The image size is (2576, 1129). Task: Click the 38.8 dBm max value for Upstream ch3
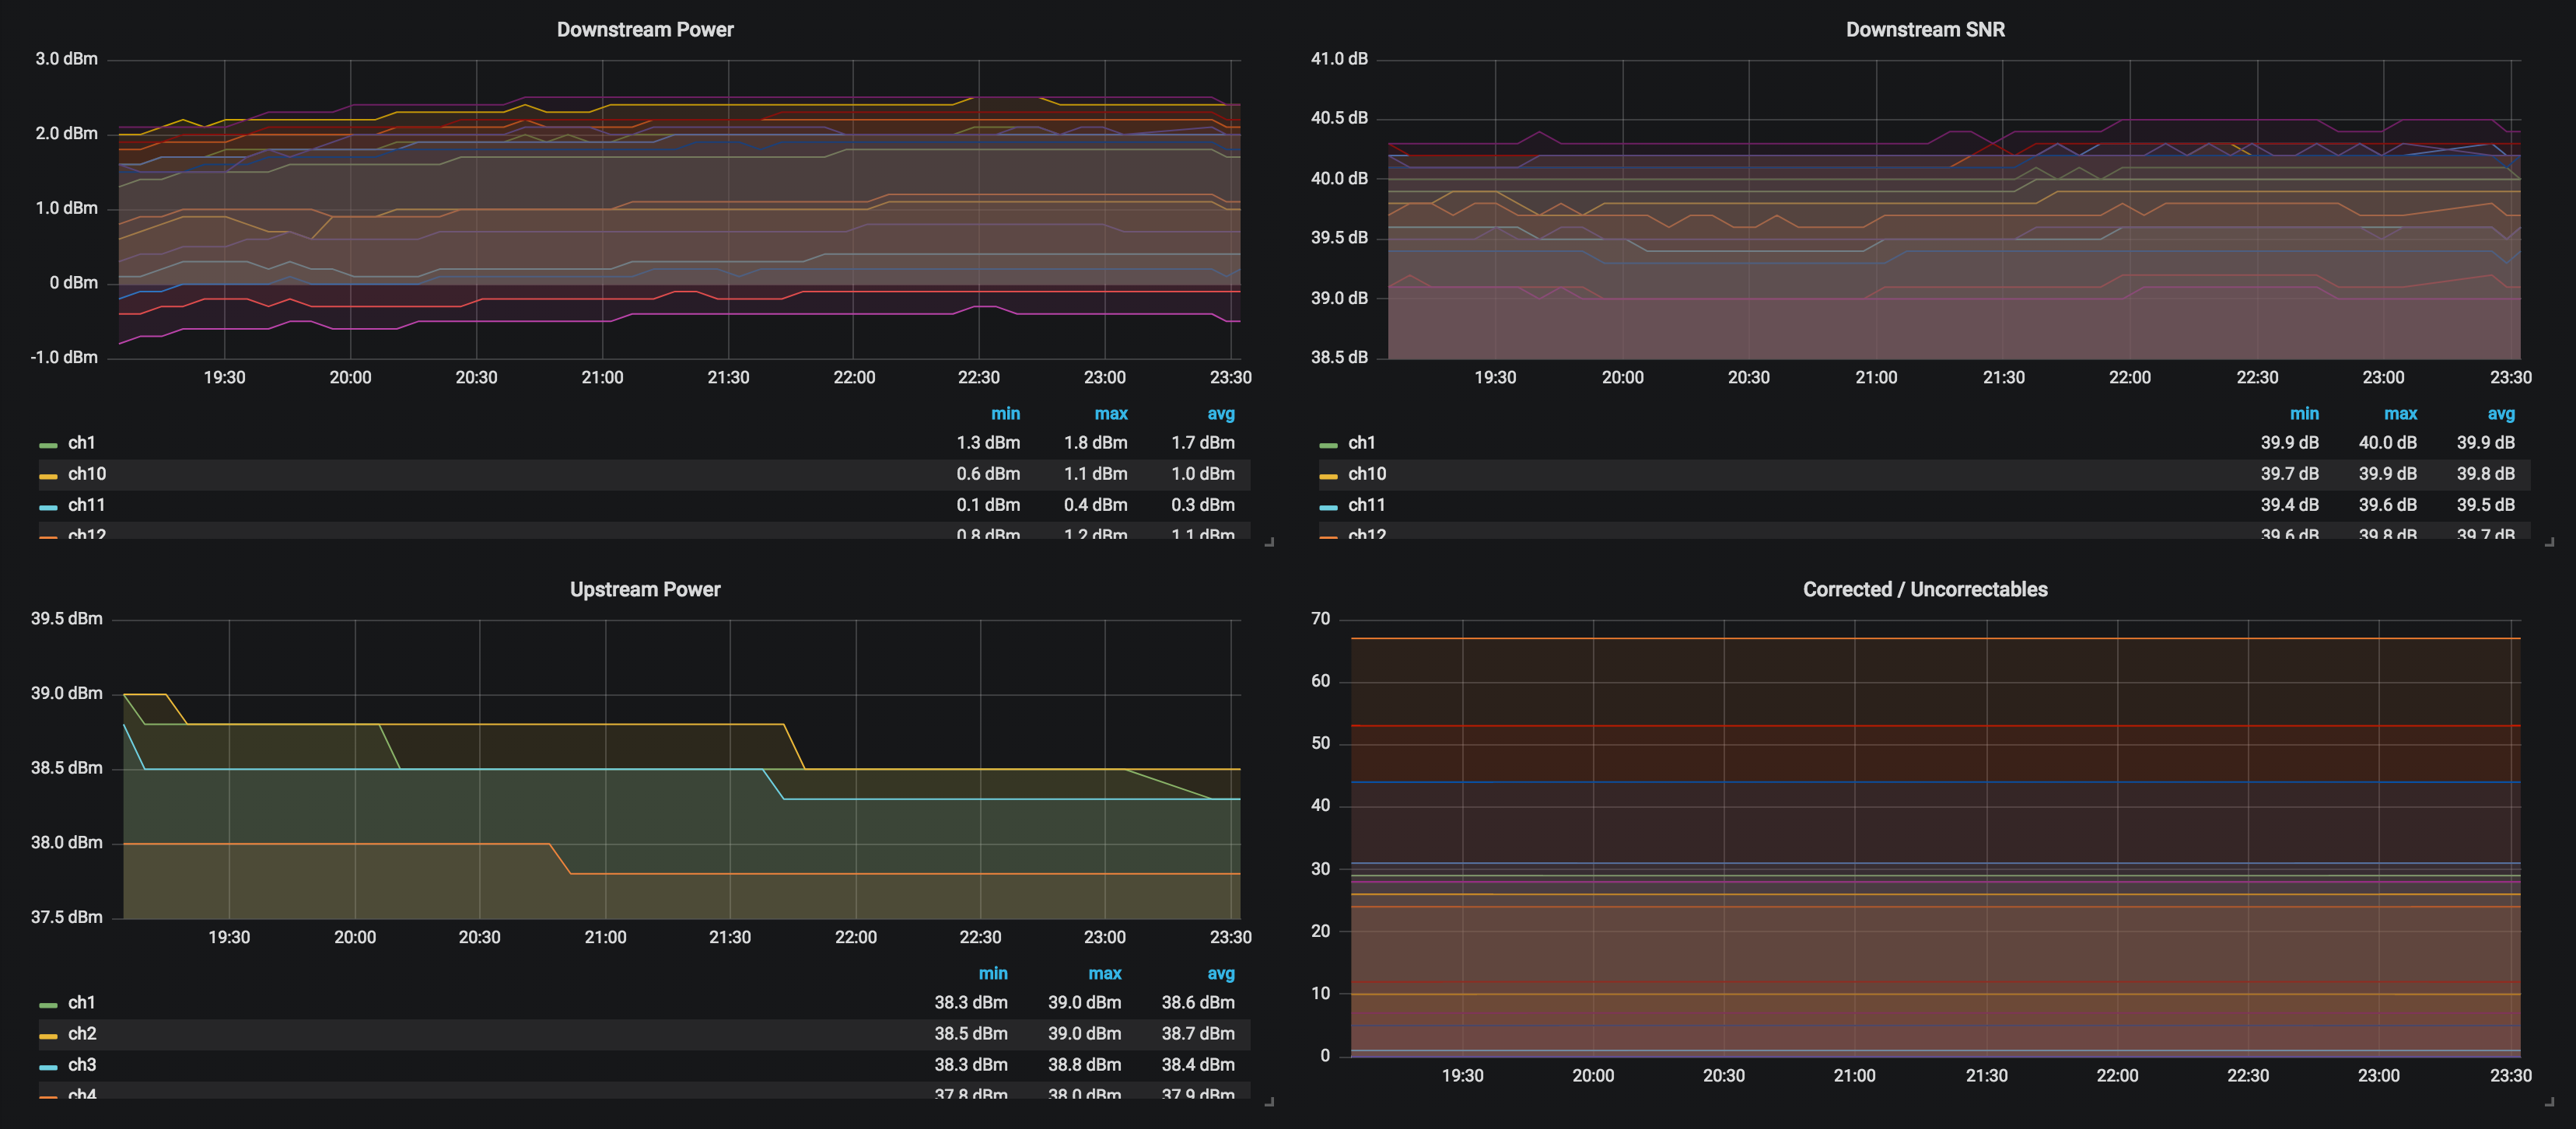(1085, 1065)
